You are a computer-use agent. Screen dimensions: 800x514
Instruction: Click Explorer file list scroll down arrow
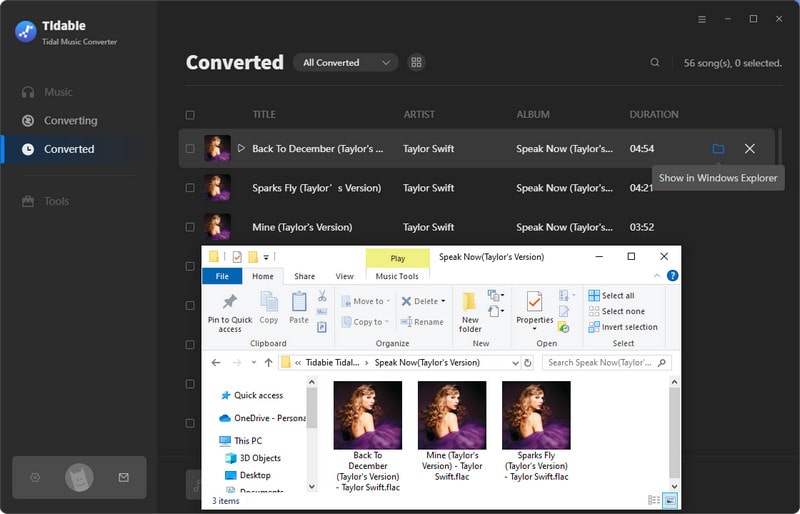(674, 486)
